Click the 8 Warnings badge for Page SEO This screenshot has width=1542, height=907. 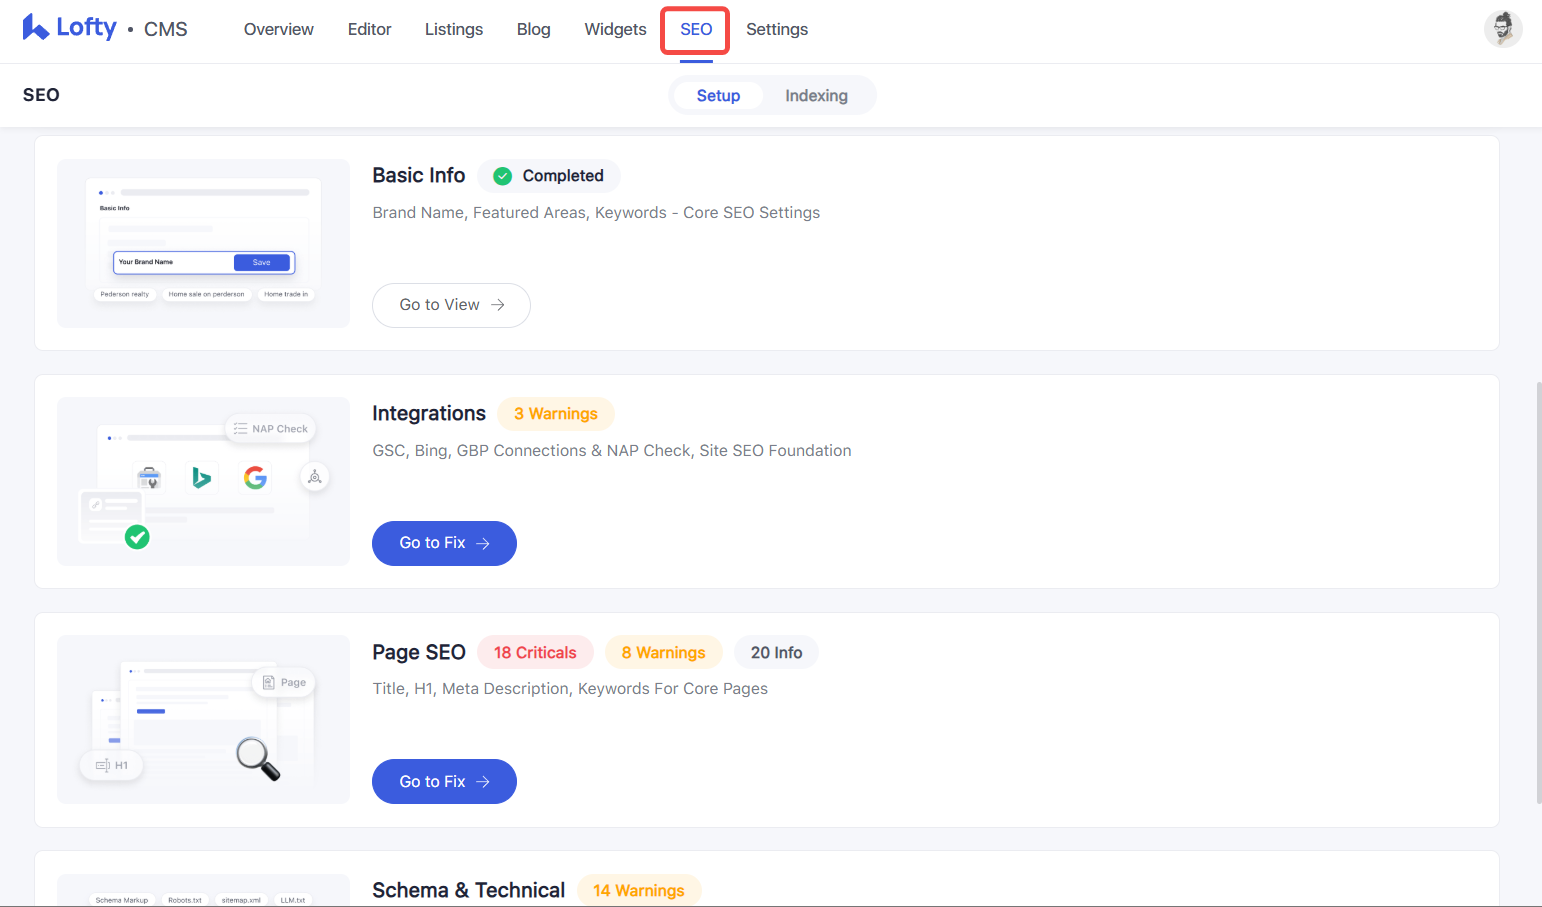tap(663, 653)
